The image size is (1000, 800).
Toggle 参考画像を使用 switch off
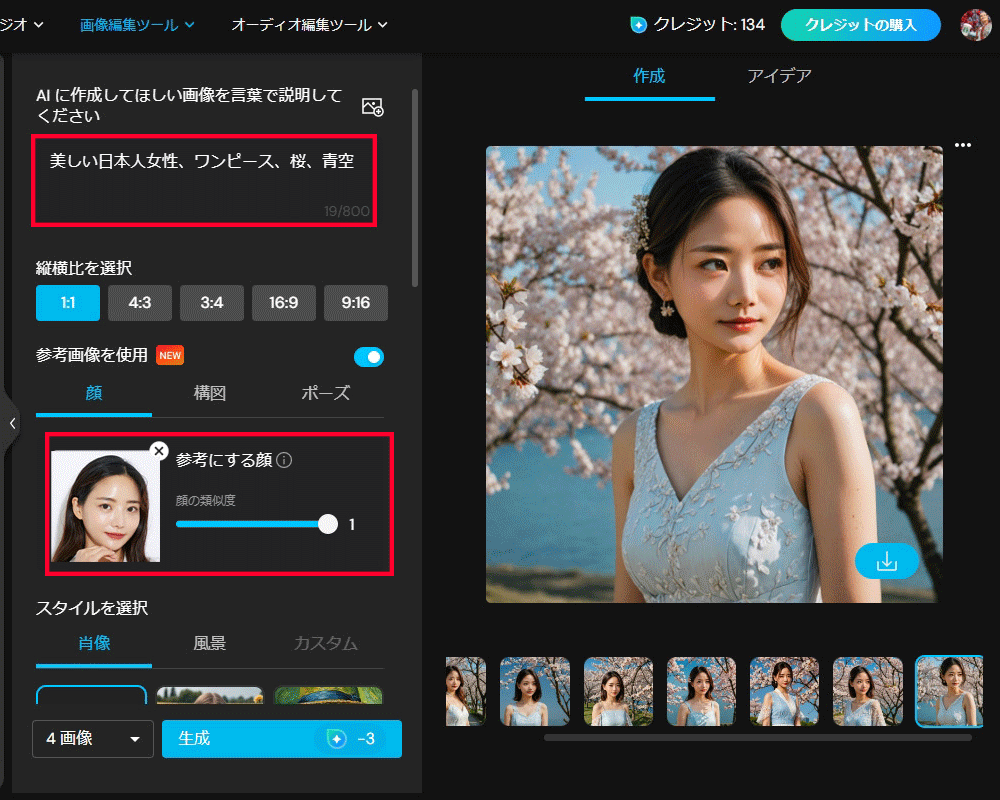tap(369, 357)
